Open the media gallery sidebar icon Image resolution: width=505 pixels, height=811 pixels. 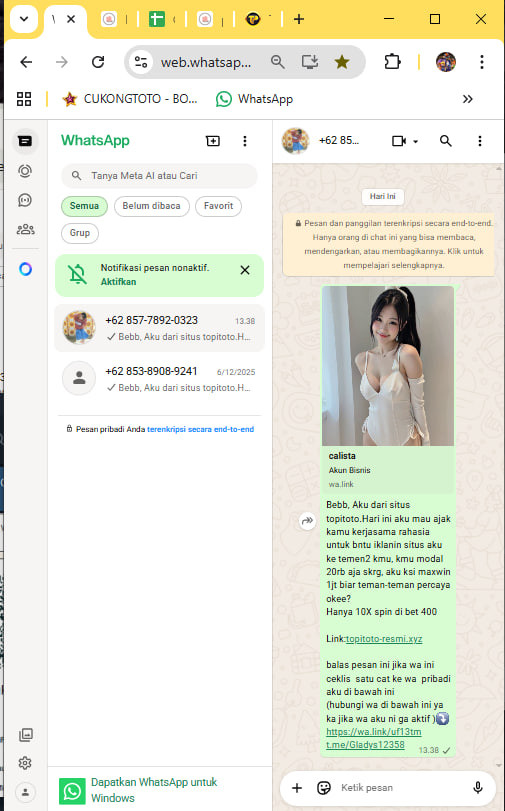25,735
